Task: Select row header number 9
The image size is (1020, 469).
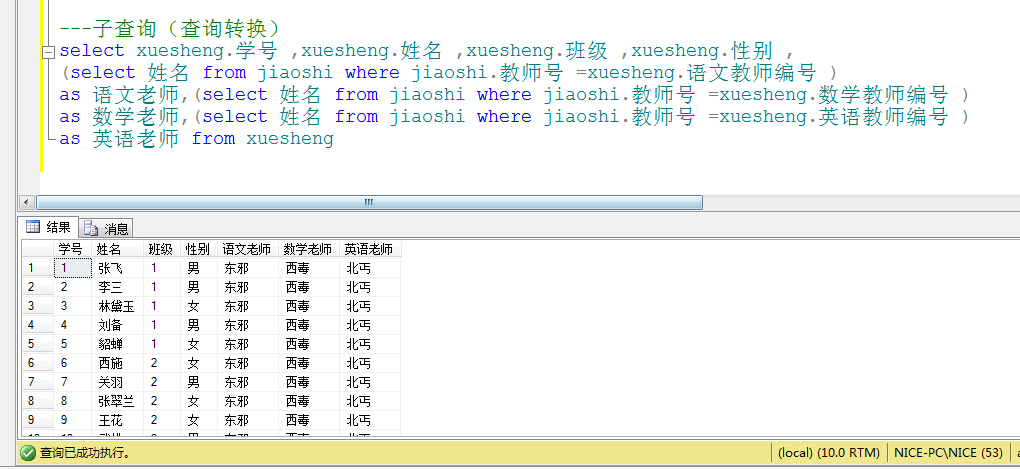Action: pos(38,420)
